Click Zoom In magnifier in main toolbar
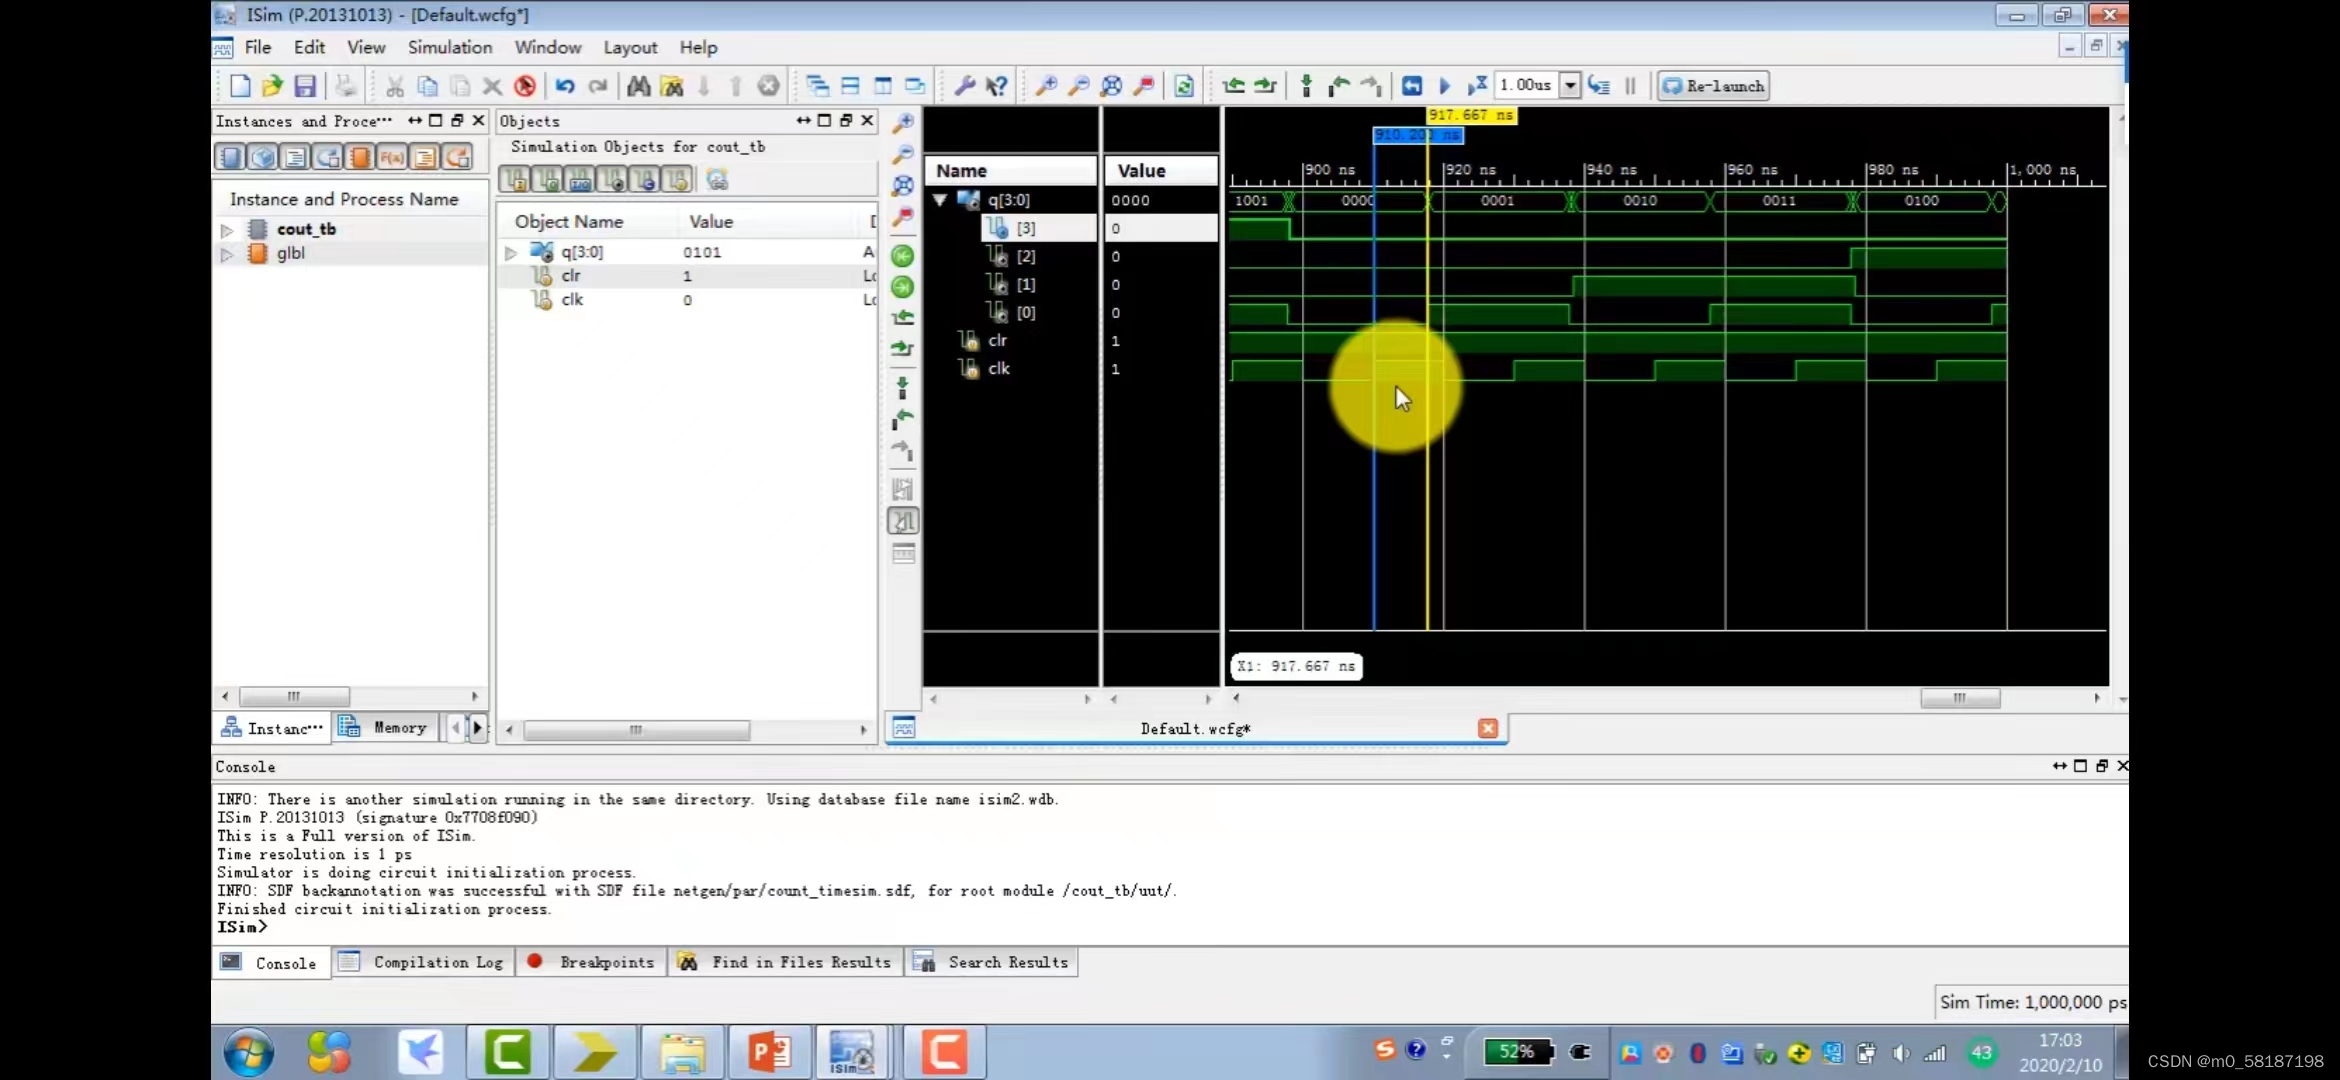The width and height of the screenshot is (2340, 1080). [x=1046, y=86]
